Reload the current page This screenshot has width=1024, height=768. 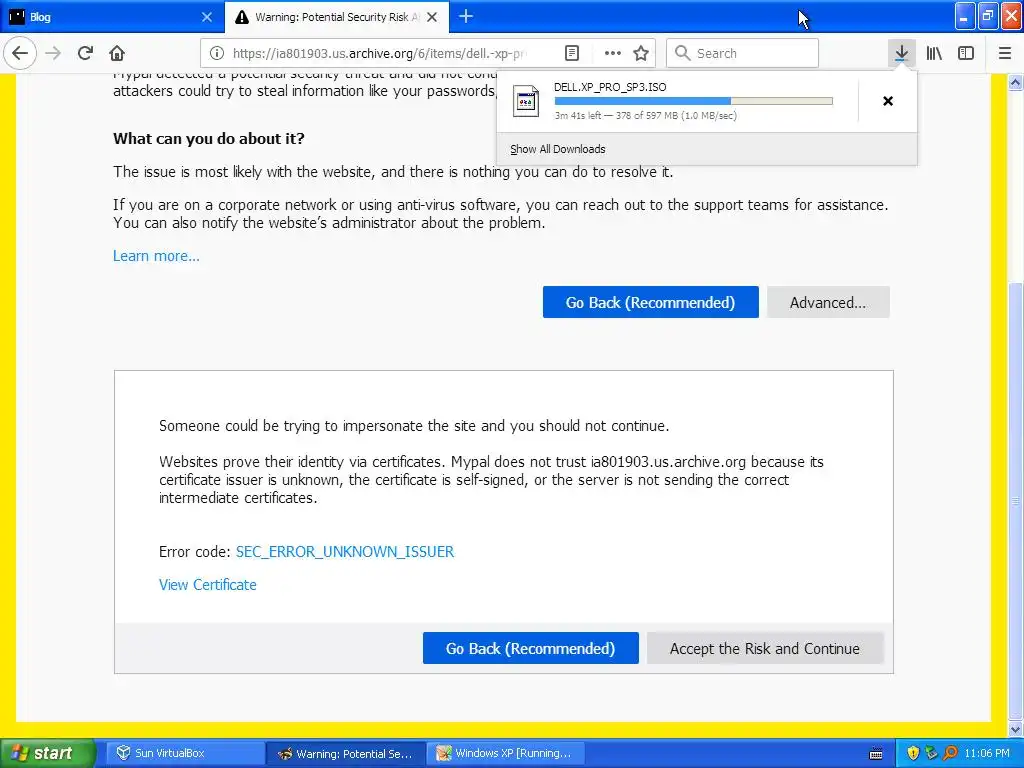pyautogui.click(x=85, y=53)
